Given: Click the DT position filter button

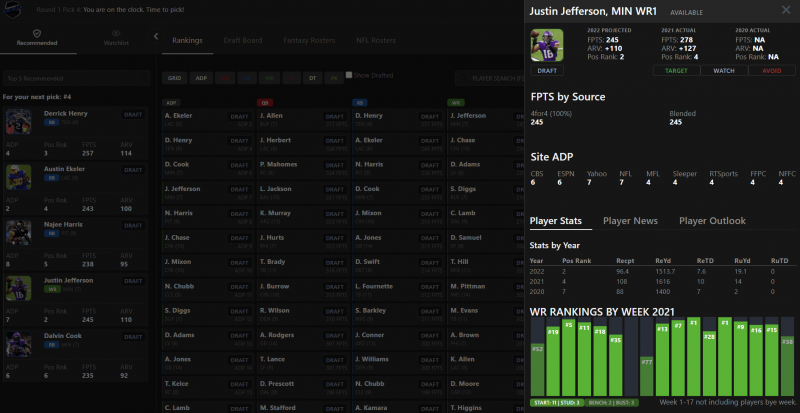Looking at the screenshot, I should [x=313, y=78].
